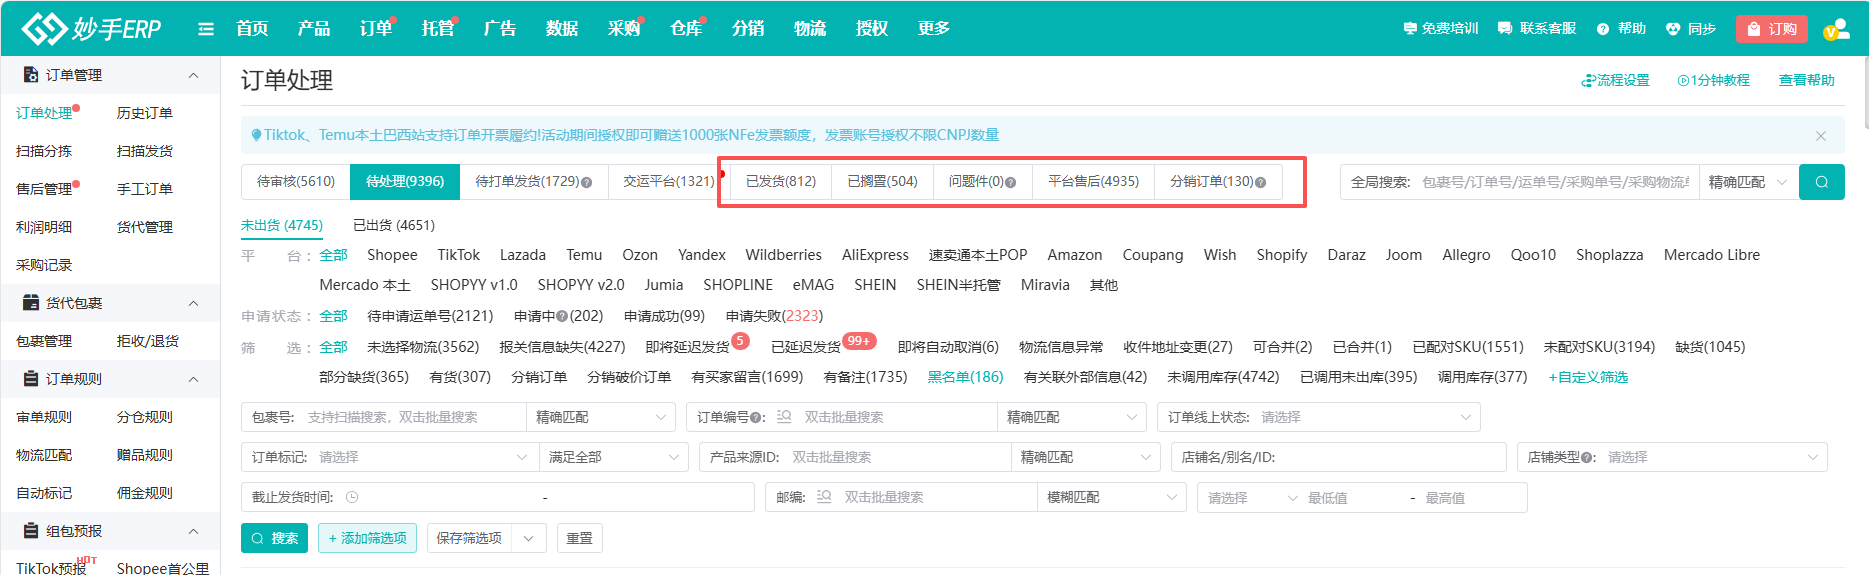Open the 模糊匹配 dropdown next to 邮编
This screenshot has height=575, width=1869.
click(x=1111, y=497)
